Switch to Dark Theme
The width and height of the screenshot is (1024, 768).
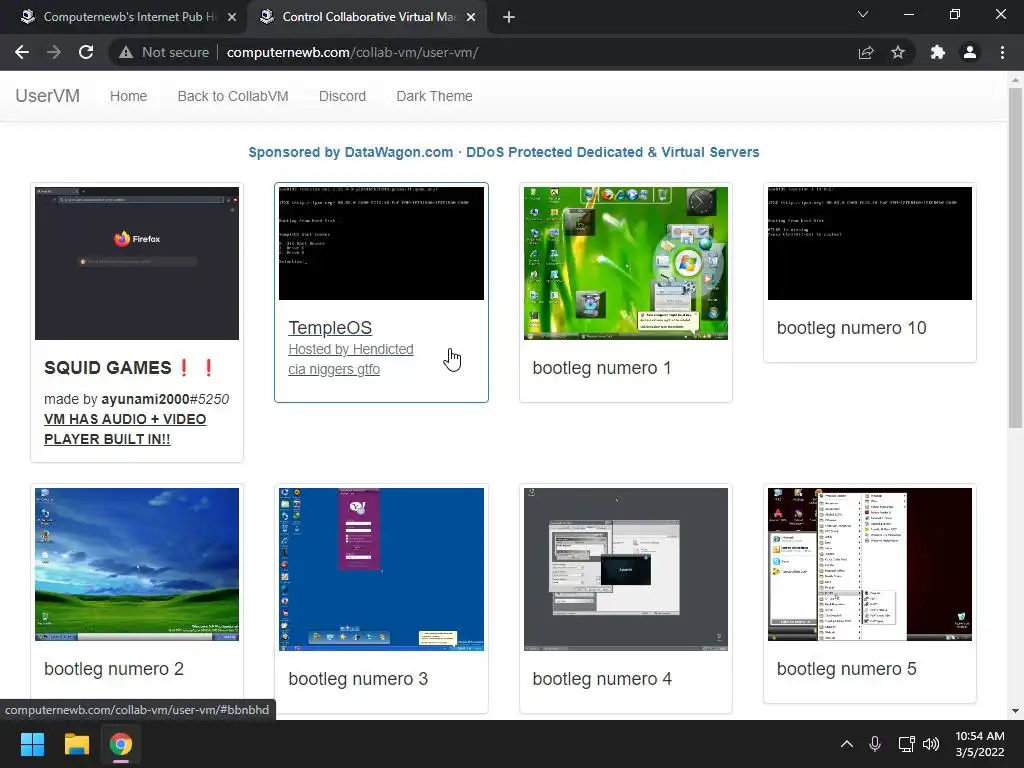pos(434,96)
